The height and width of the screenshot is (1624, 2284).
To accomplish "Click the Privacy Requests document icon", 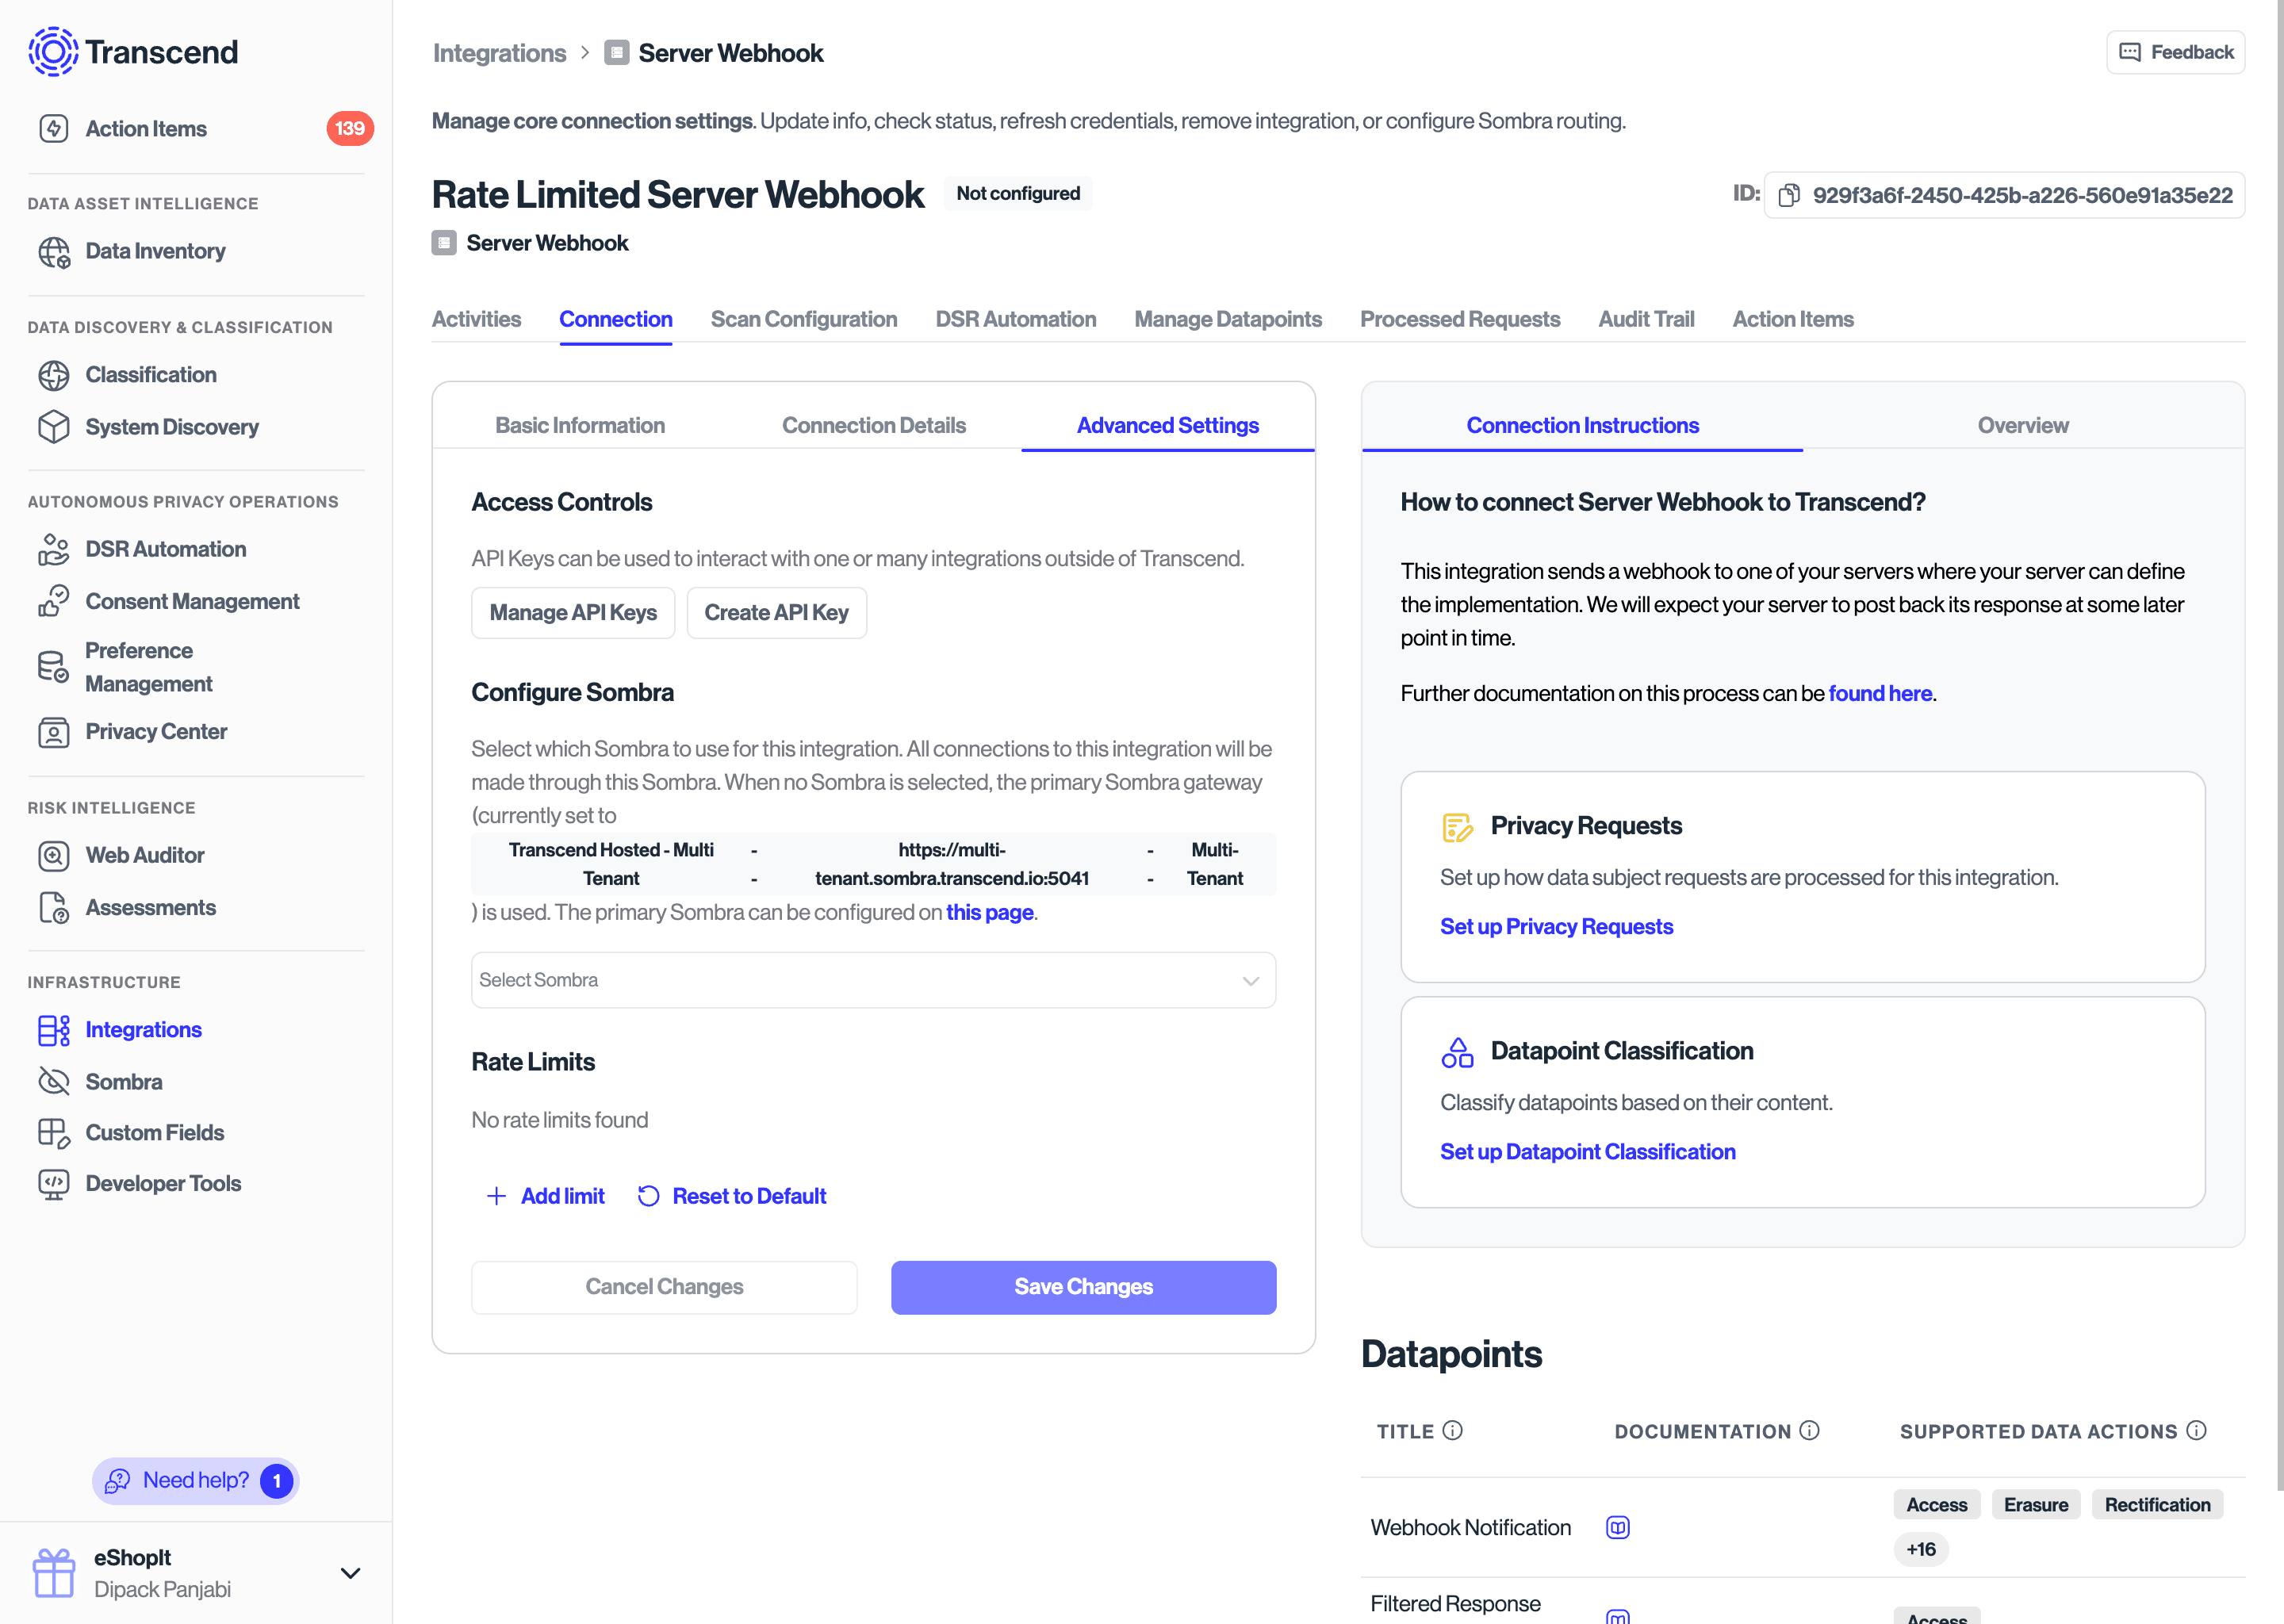I will [x=1458, y=826].
